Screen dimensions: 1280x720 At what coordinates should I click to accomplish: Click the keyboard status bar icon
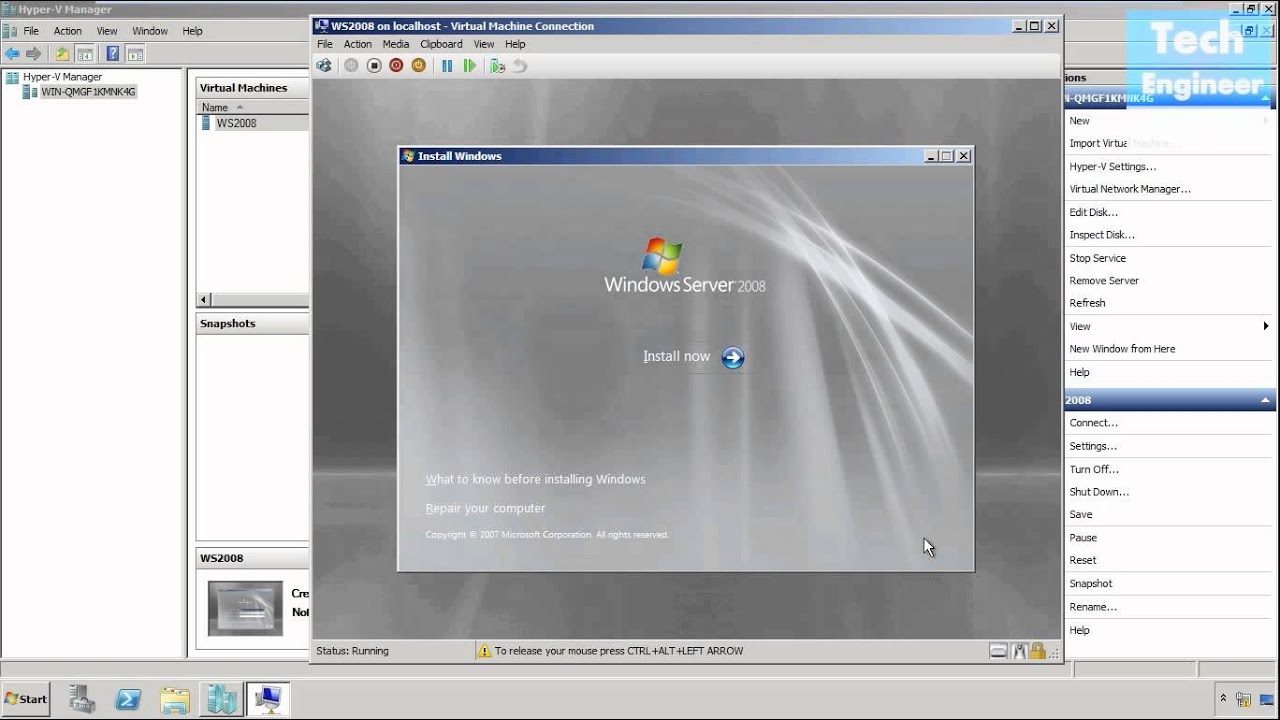click(x=998, y=651)
